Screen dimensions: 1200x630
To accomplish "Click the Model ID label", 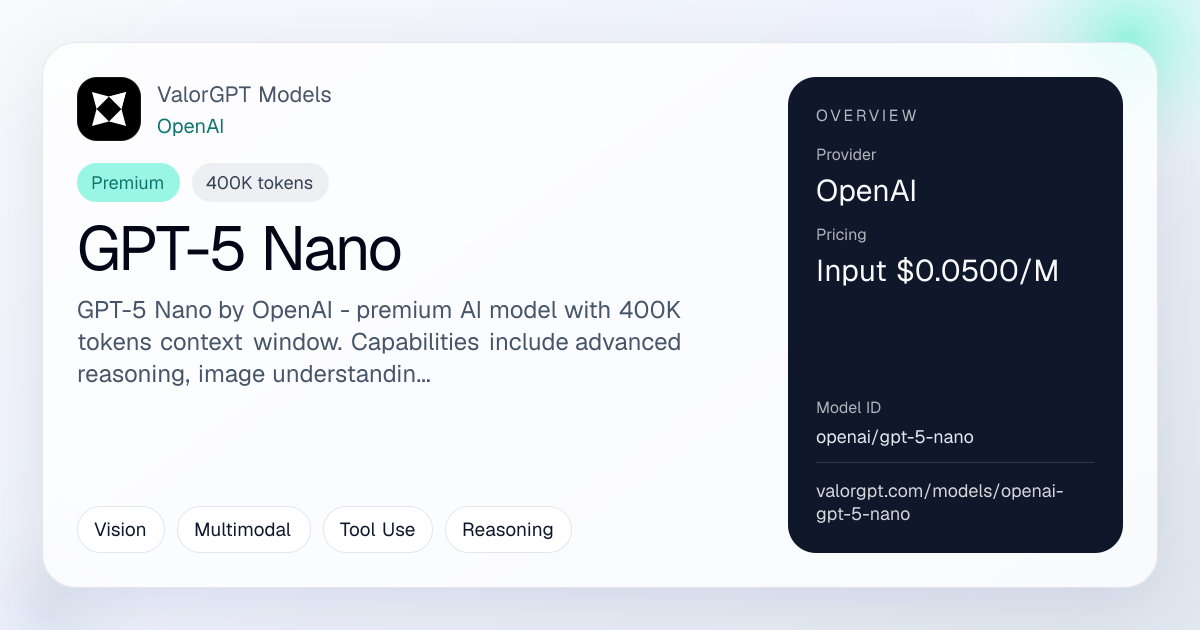I will coord(848,408).
